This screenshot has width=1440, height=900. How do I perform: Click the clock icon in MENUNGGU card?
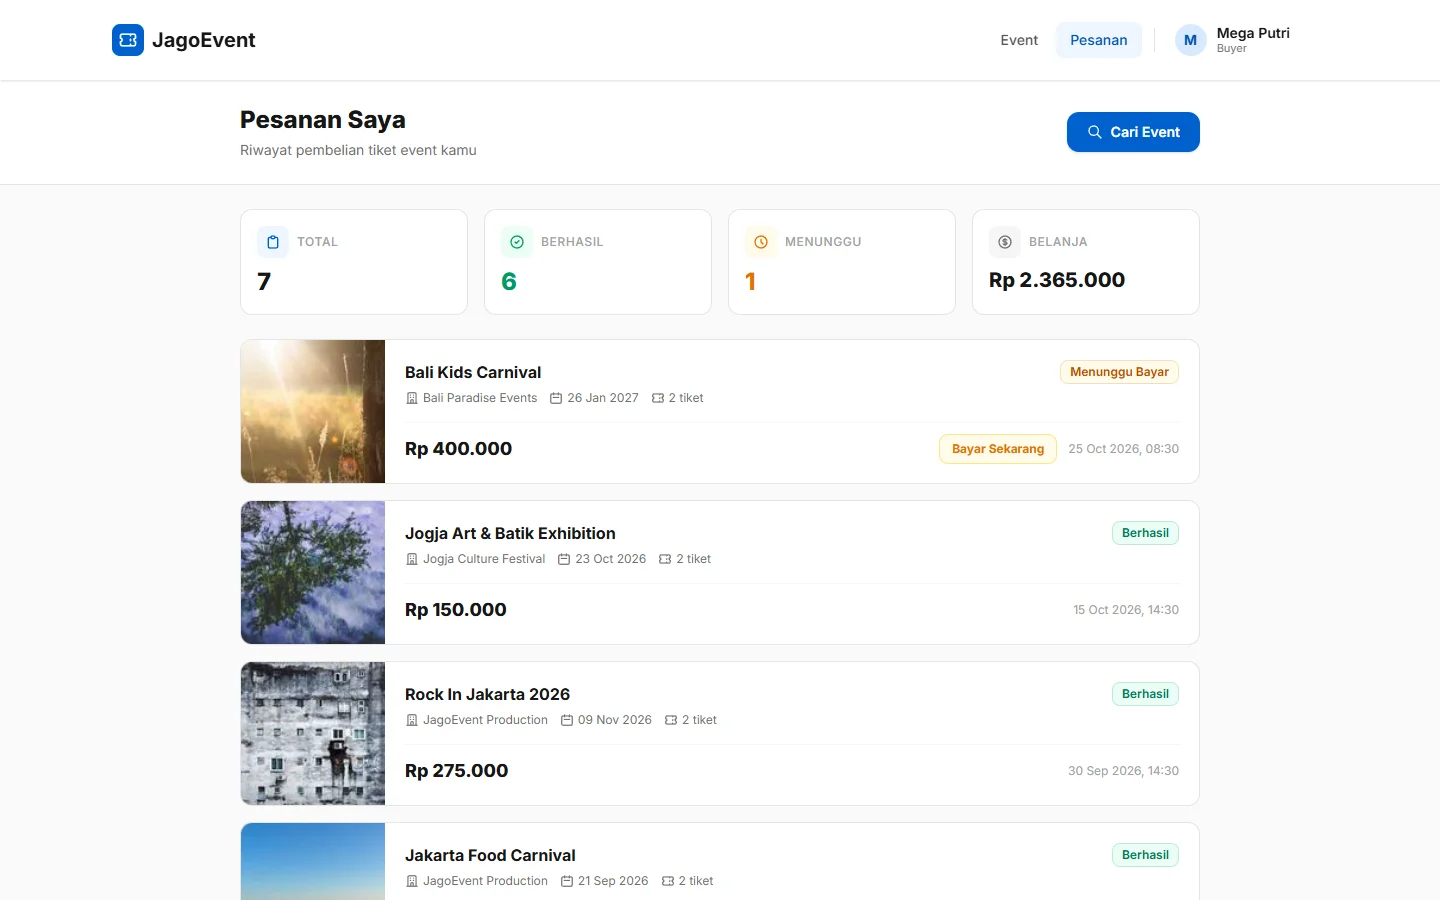(x=761, y=242)
